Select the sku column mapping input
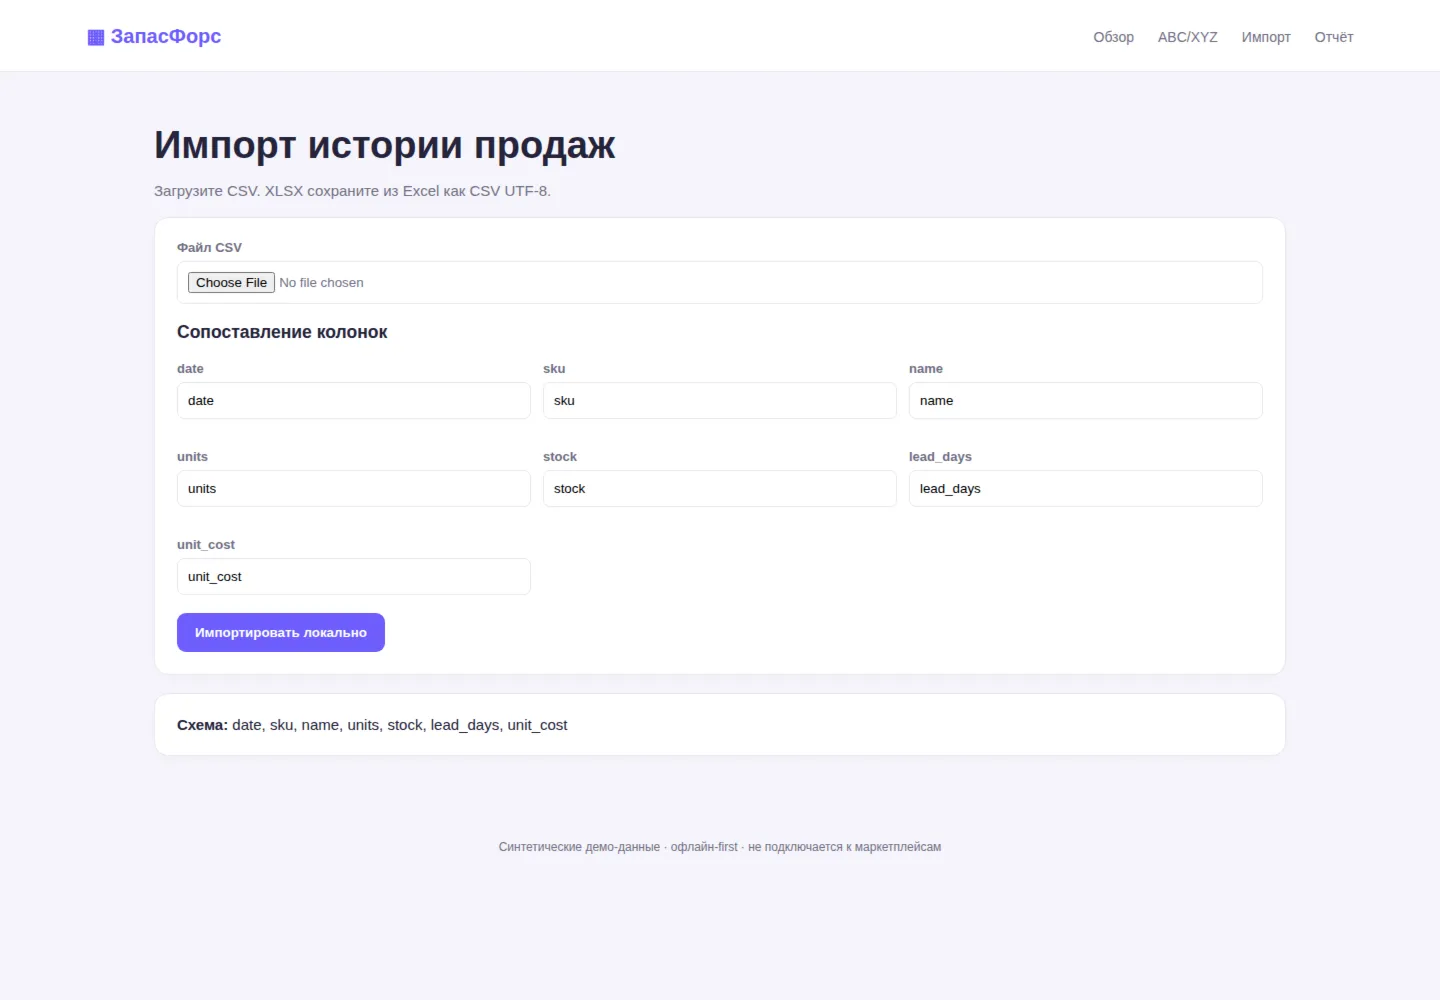Screen dimensions: 1440x1000 click(720, 401)
